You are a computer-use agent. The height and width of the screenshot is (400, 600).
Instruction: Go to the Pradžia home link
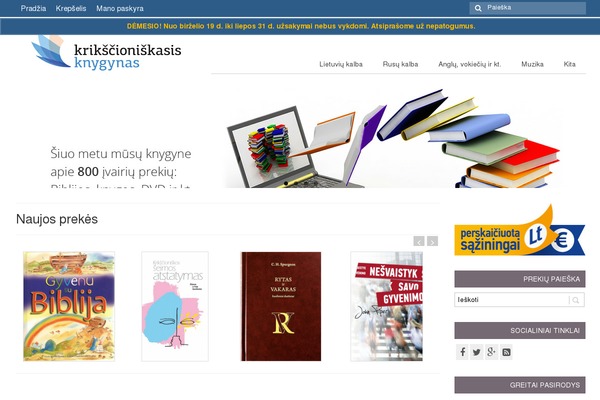click(33, 8)
